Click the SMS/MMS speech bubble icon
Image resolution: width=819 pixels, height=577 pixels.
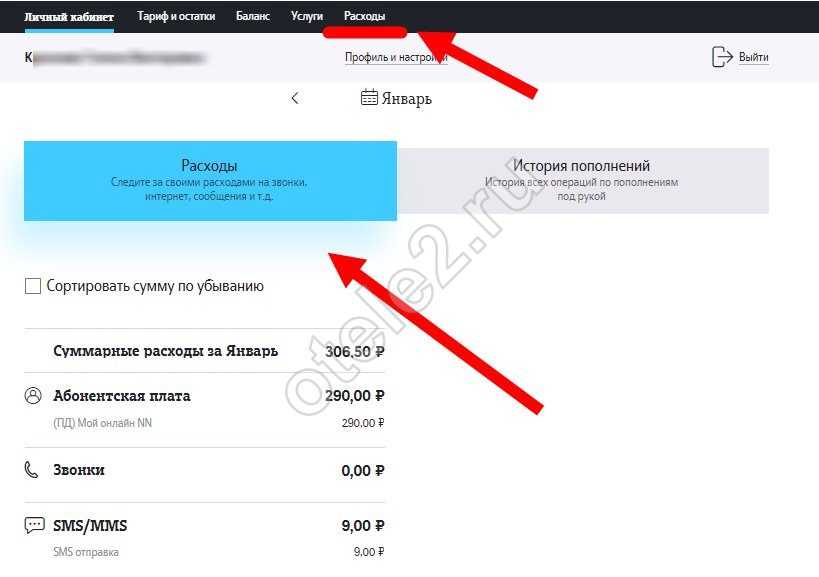(x=34, y=525)
